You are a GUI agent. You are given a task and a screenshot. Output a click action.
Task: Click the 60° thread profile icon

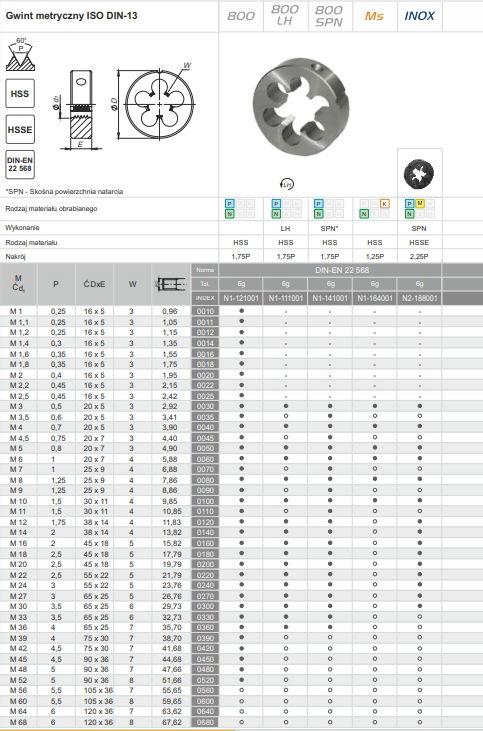click(x=21, y=55)
